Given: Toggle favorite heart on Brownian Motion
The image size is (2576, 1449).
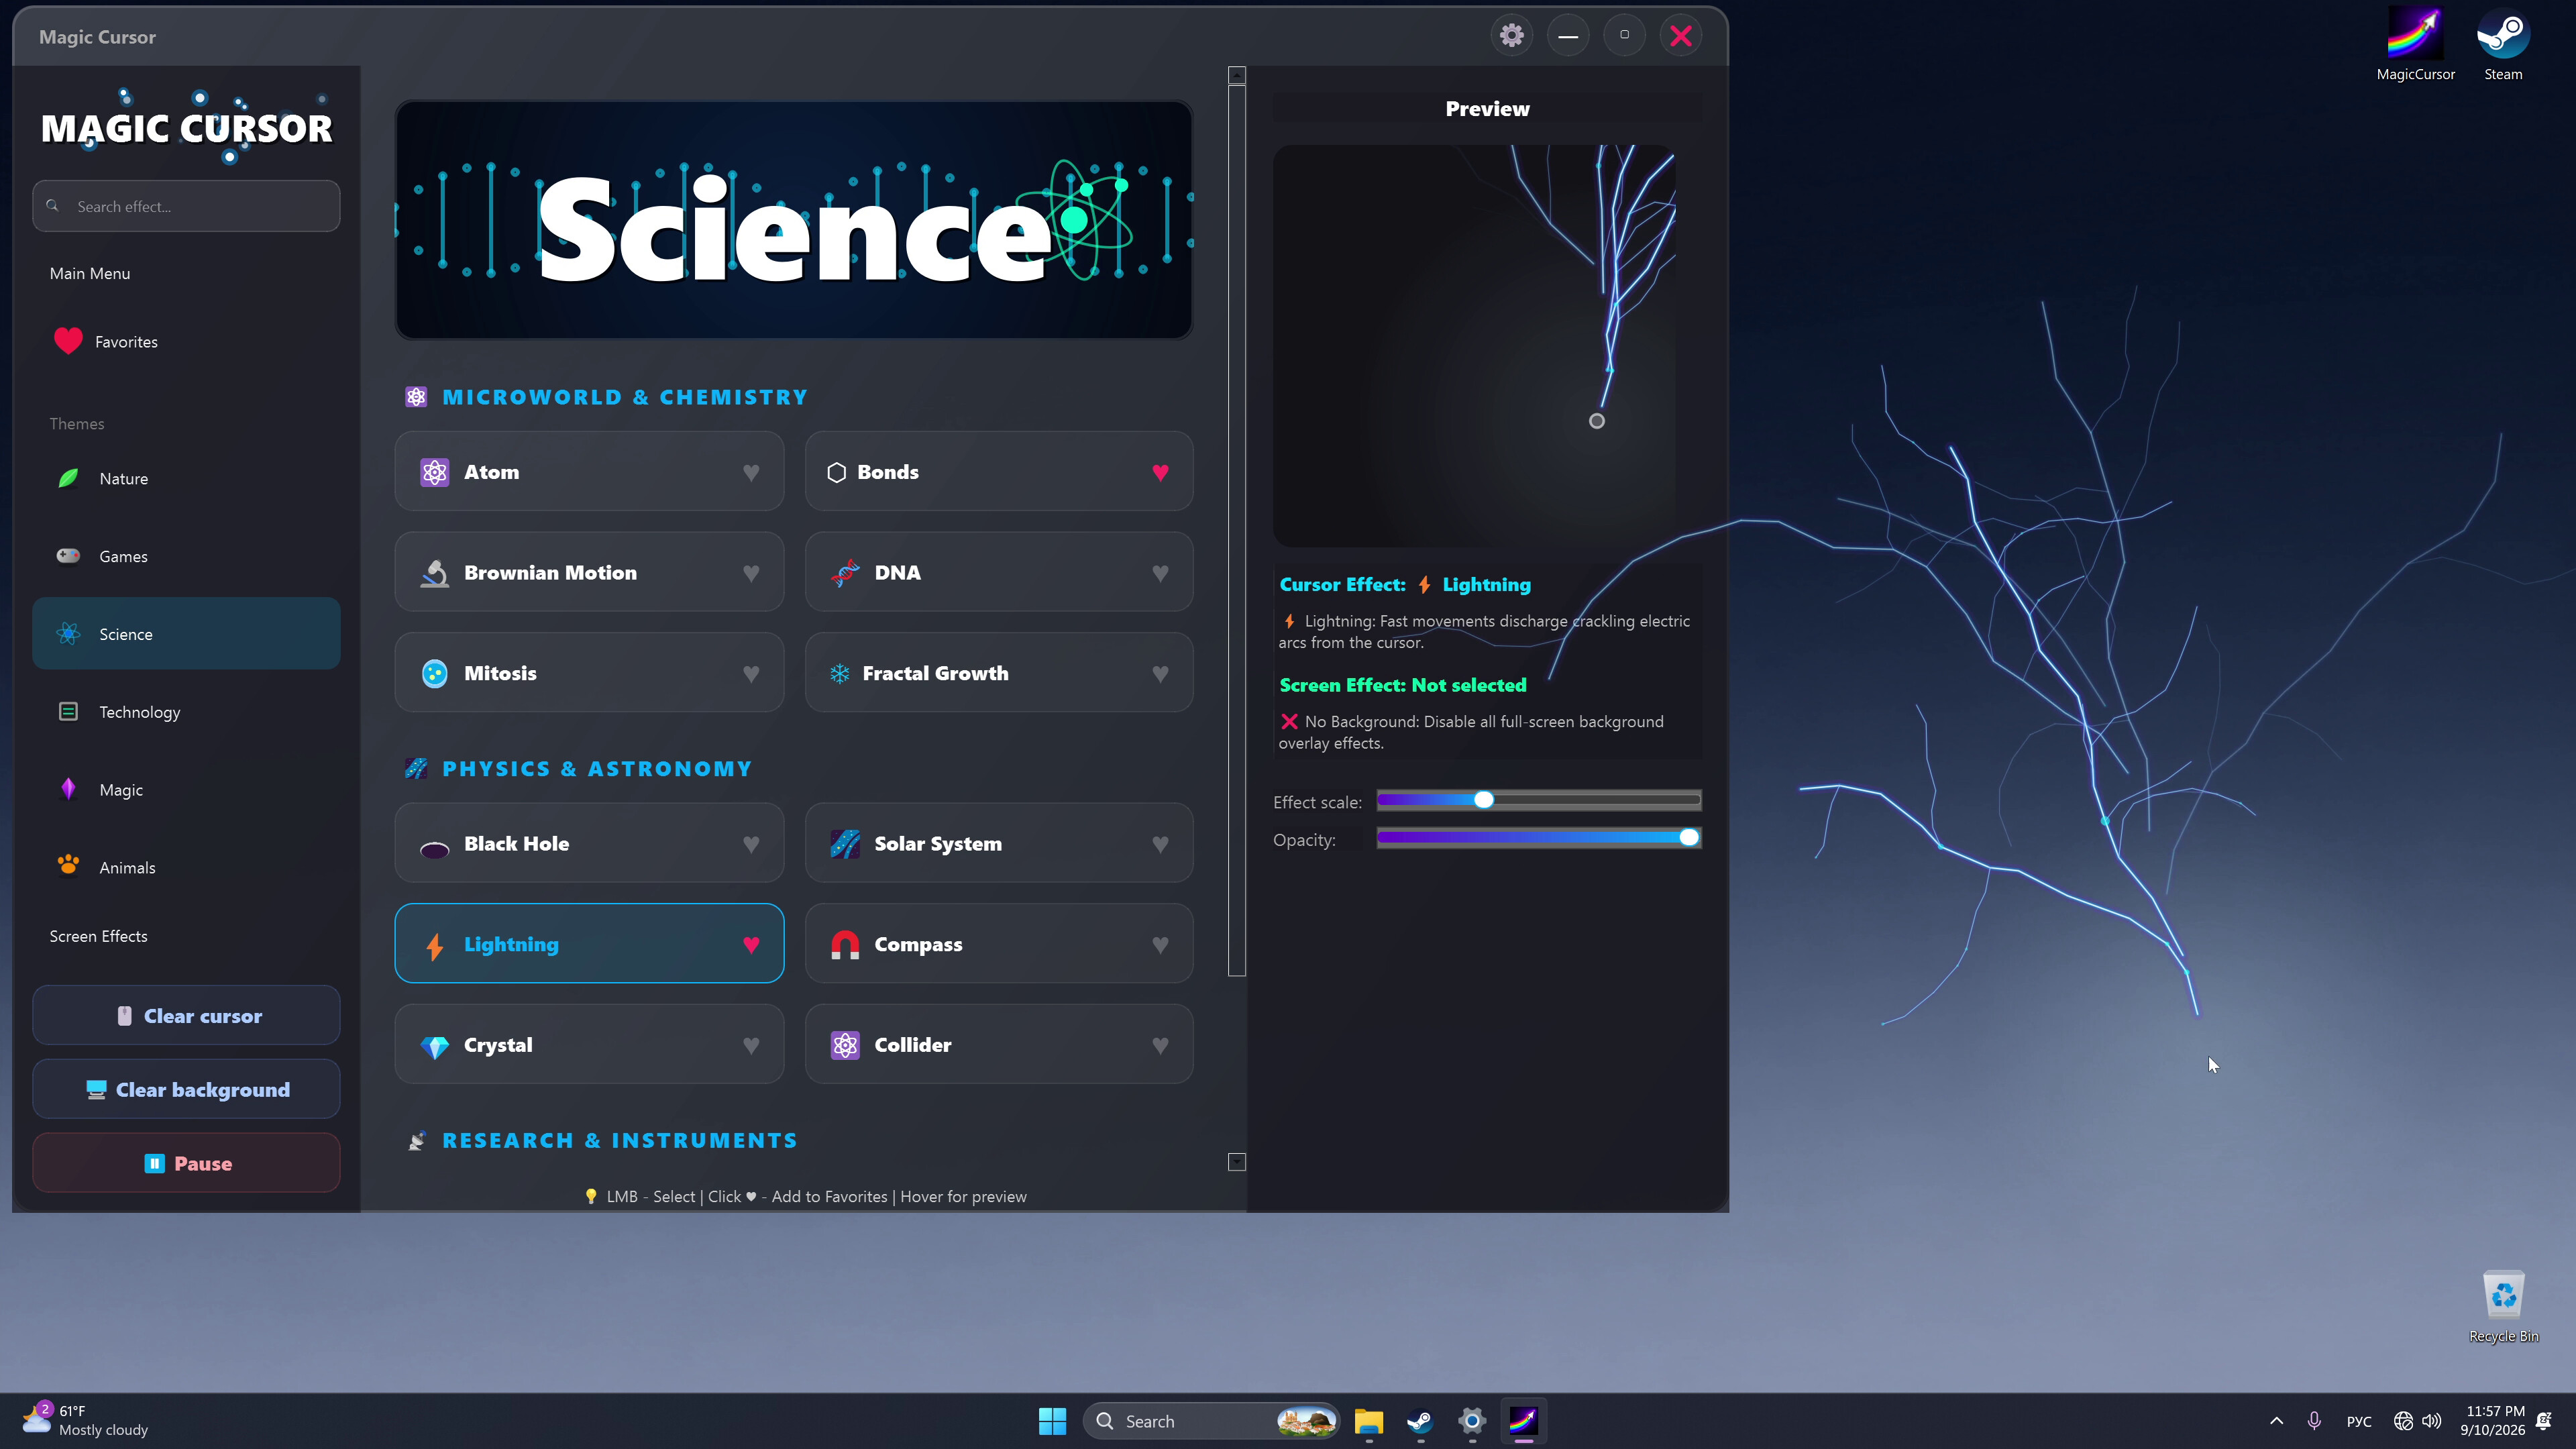Looking at the screenshot, I should click(750, 573).
